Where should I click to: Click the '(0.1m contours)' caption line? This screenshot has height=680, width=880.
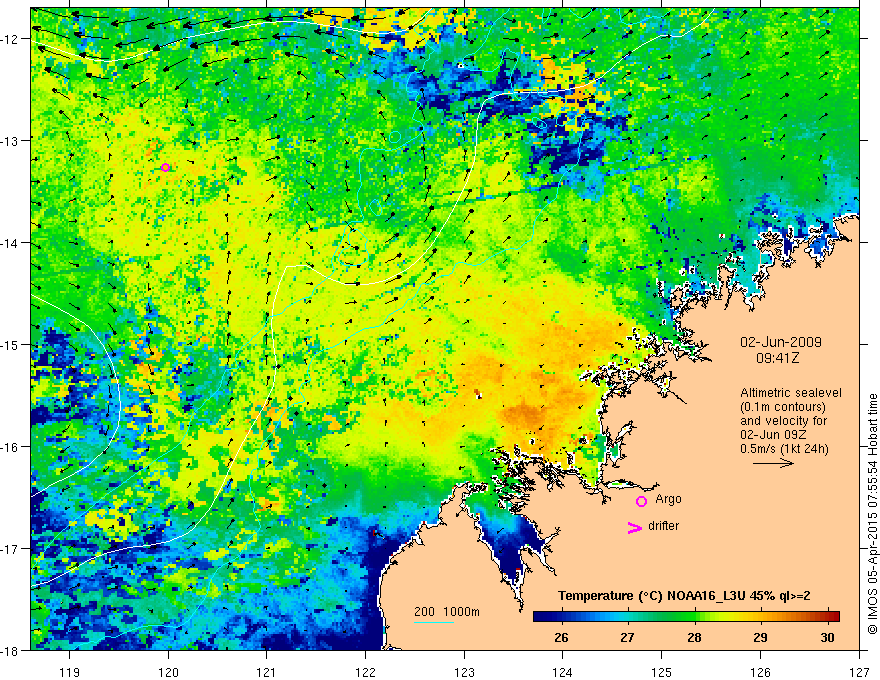coord(783,407)
